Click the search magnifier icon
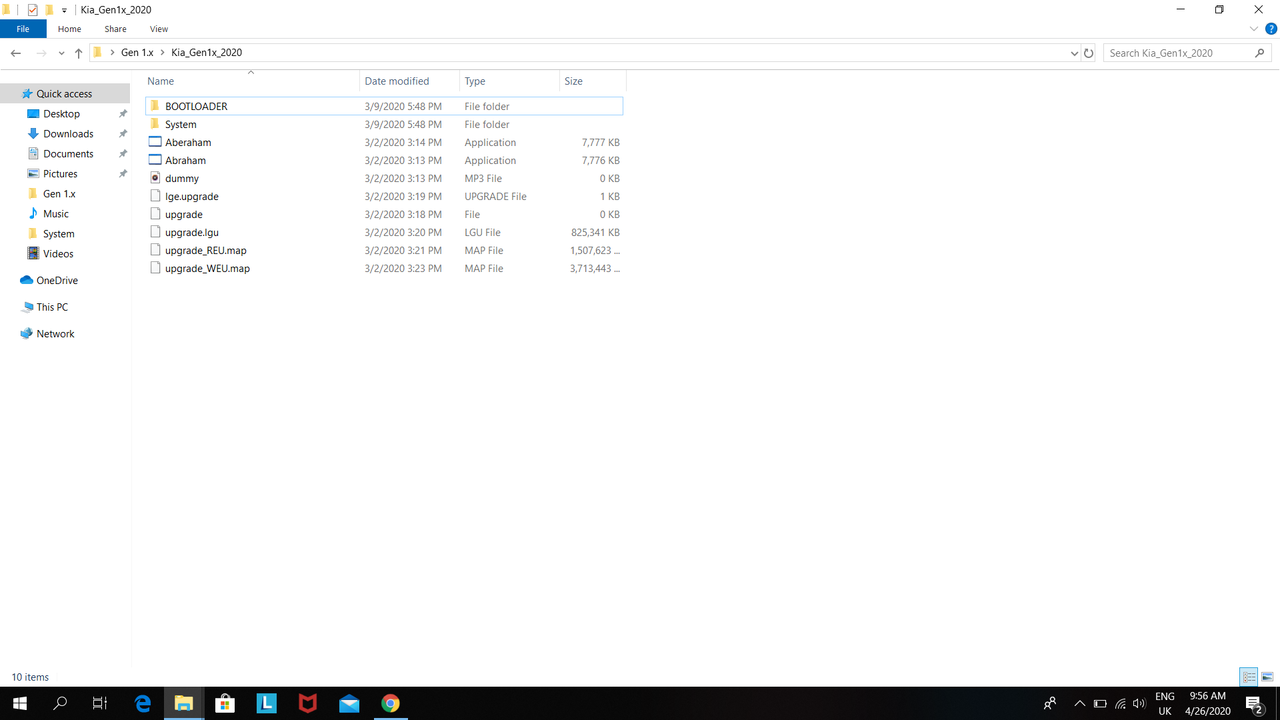 click(x=1260, y=53)
